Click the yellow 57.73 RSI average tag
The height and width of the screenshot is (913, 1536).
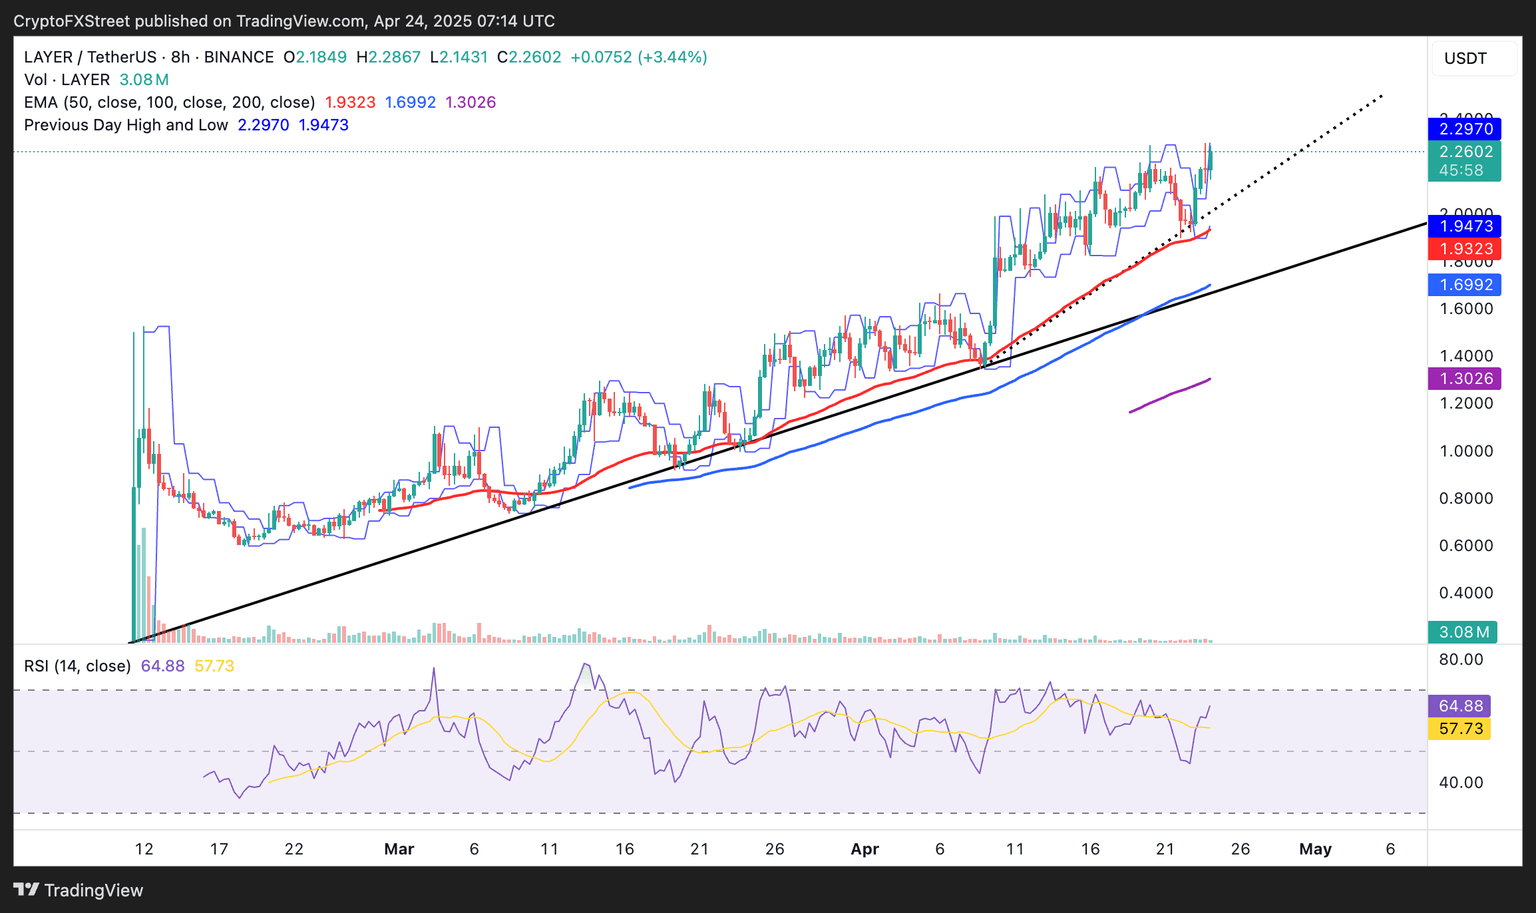(x=1460, y=729)
